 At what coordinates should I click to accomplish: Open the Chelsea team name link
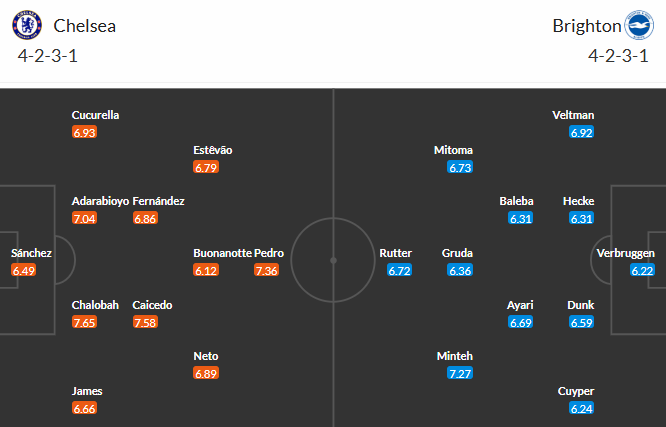pyautogui.click(x=85, y=26)
